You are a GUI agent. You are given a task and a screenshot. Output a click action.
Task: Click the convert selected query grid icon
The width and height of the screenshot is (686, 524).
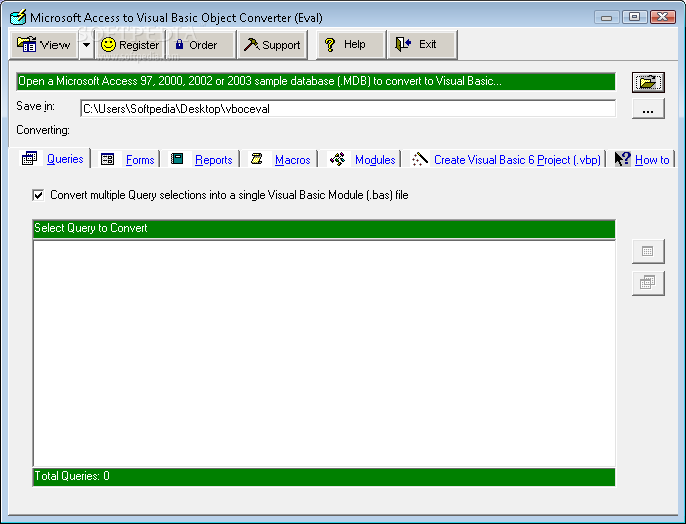coord(648,251)
